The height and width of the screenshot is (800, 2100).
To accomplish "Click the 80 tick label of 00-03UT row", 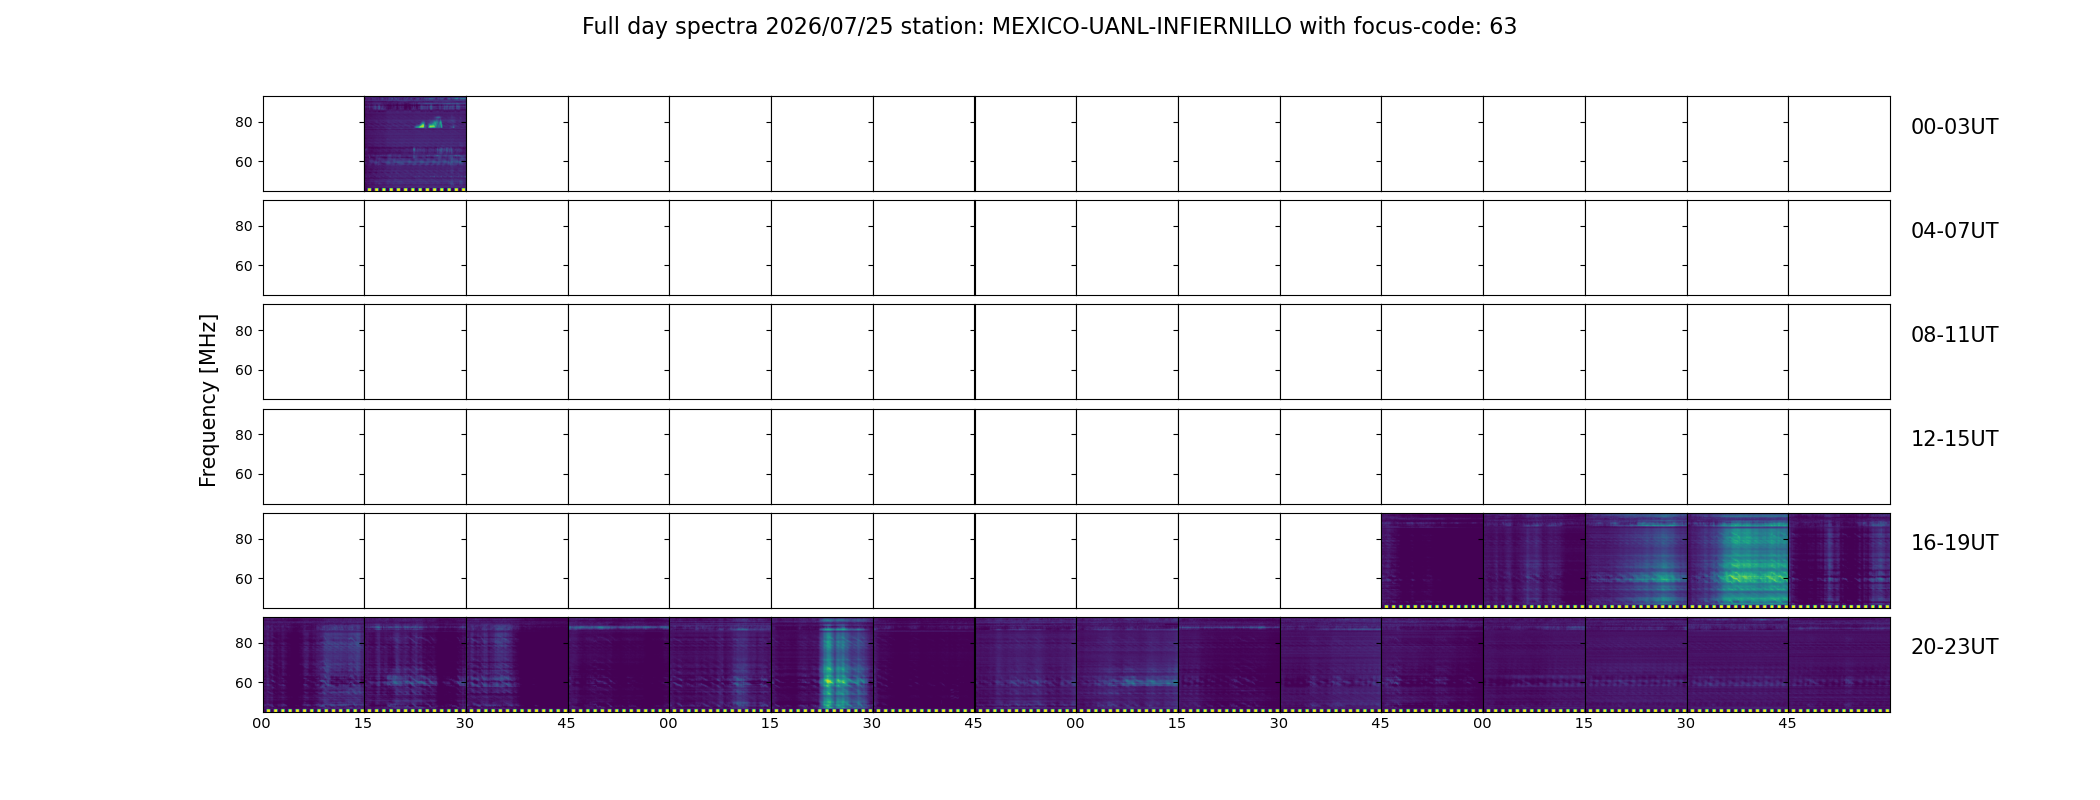I will pyautogui.click(x=244, y=123).
